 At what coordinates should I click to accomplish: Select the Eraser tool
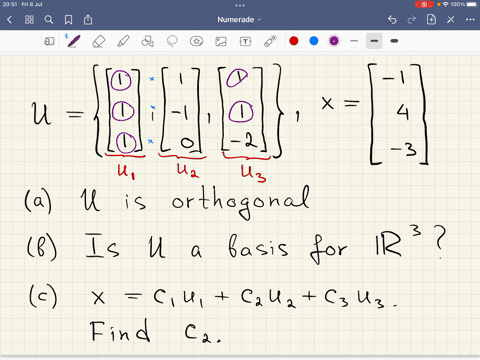click(98, 41)
